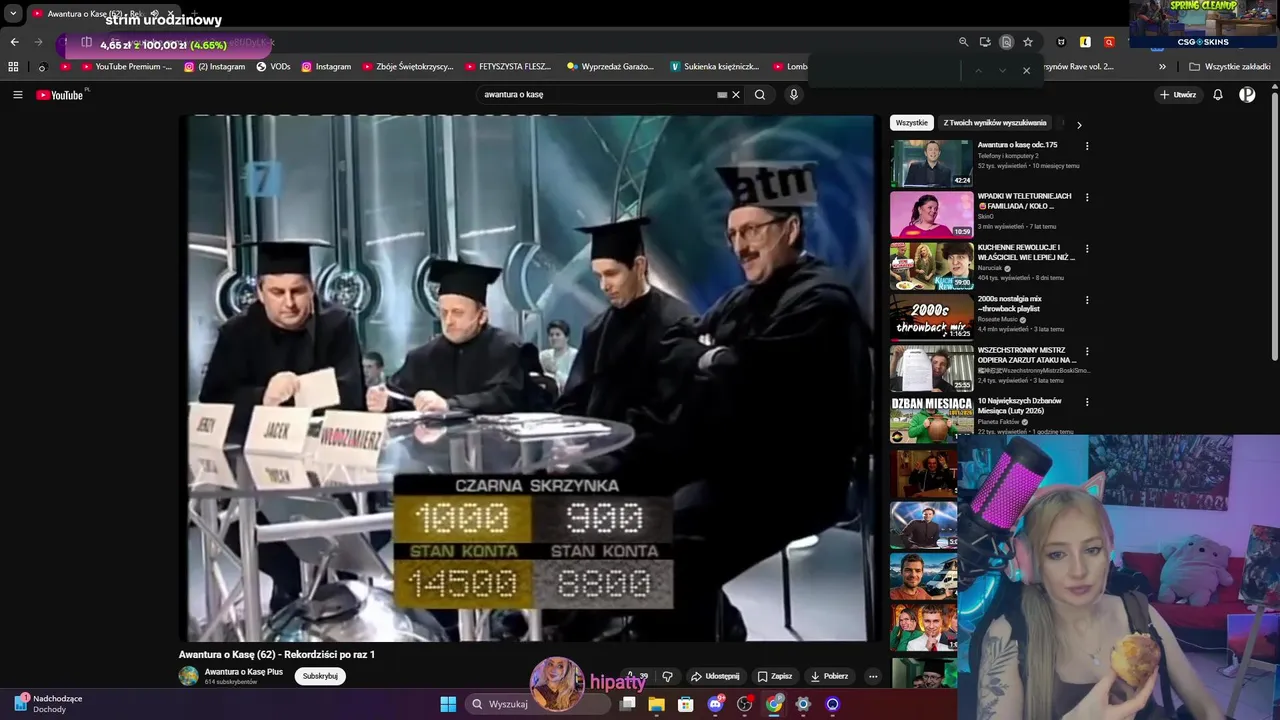Viewport: 1280px width, 720px height.
Task: Open options menu for 10 Największych Dzbanów
Action: pyautogui.click(x=1087, y=402)
